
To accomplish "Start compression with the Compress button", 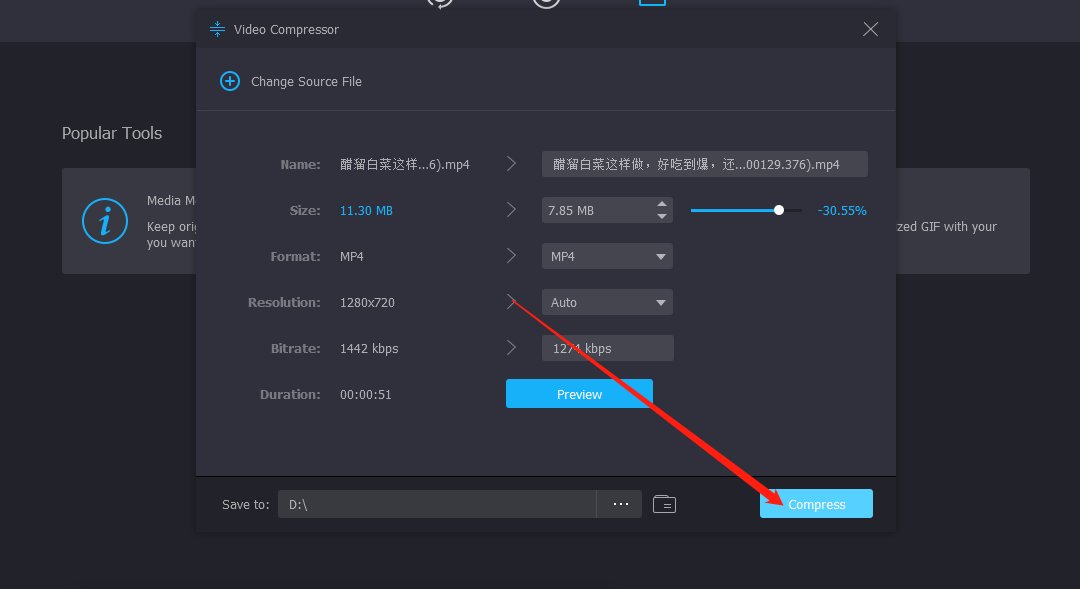I will 816,504.
